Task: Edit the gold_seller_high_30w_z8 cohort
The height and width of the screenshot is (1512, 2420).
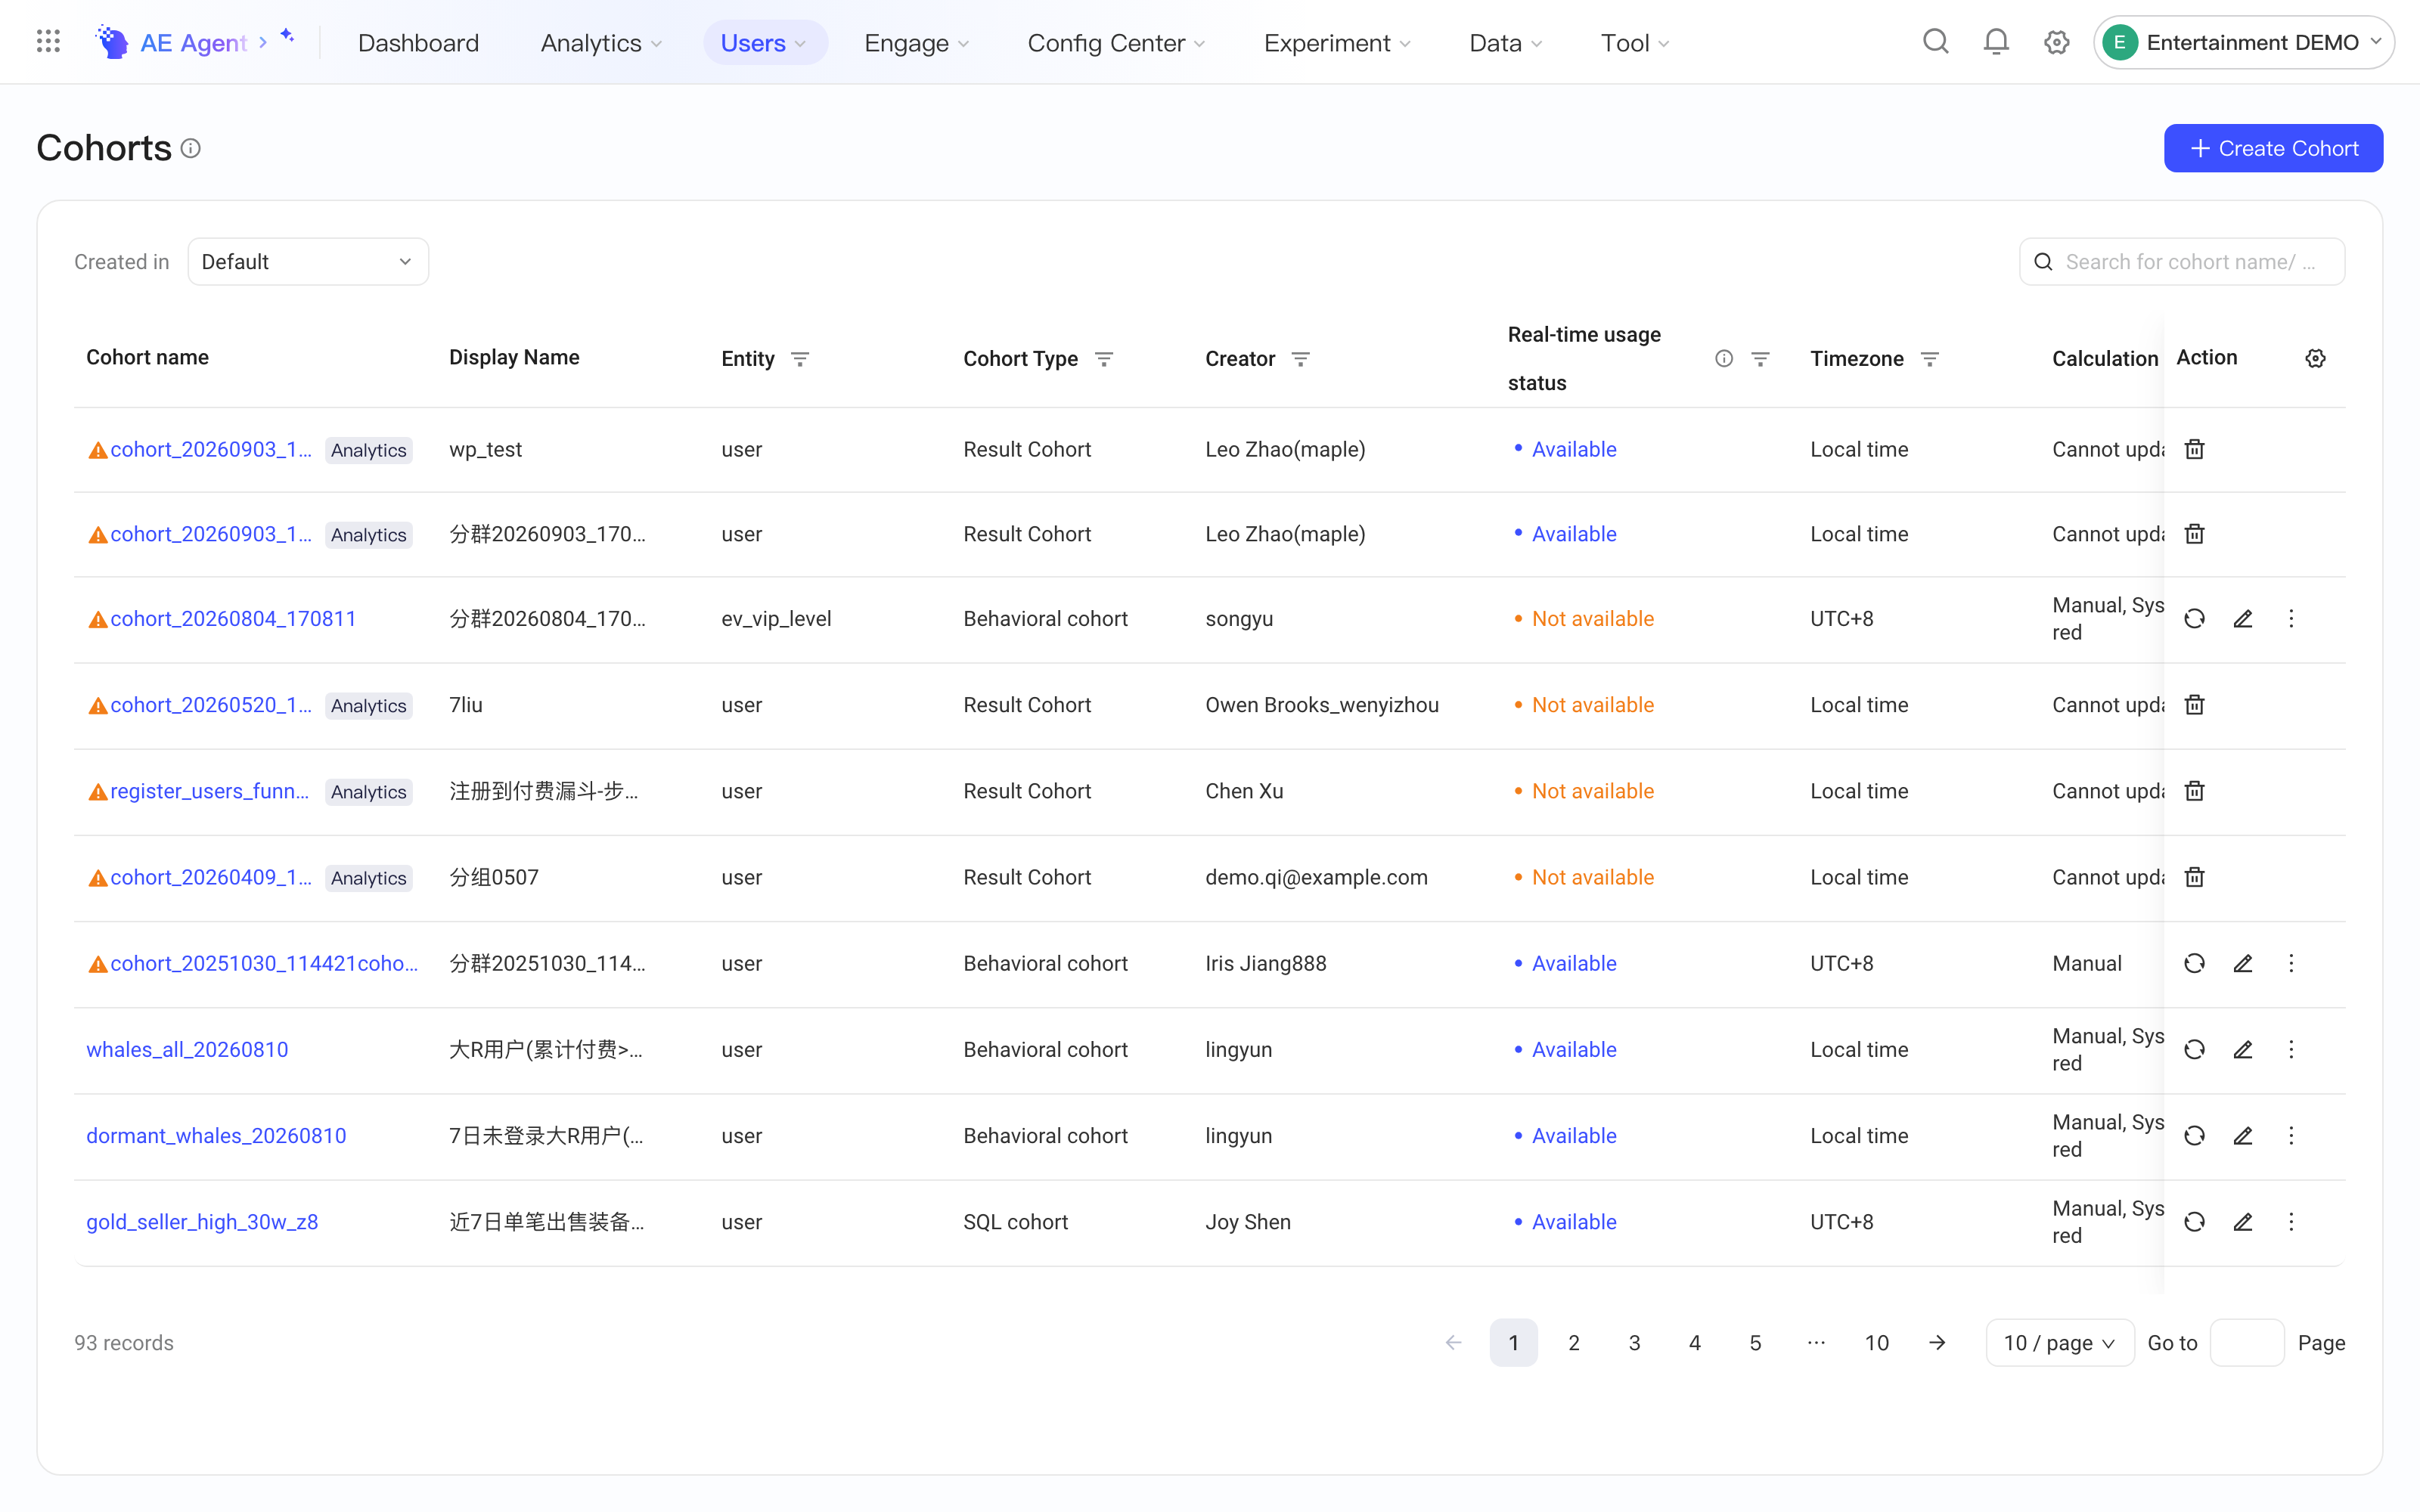Action: pos(2243,1221)
